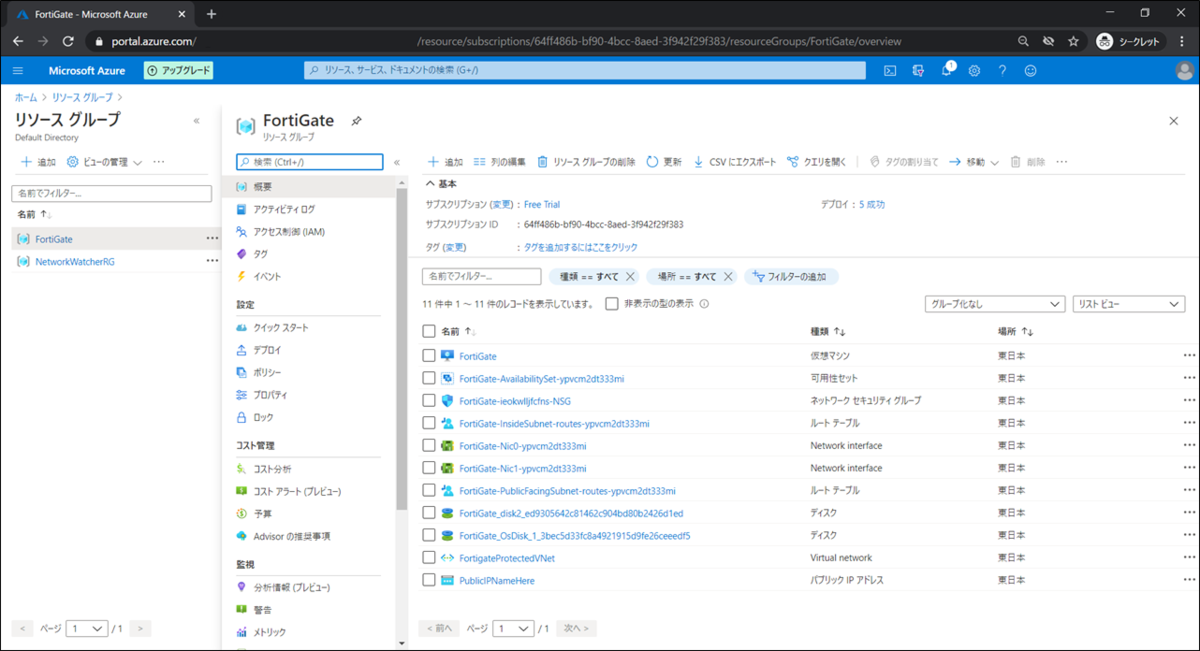Check the FortigateProtectedVNet row
This screenshot has width=1200, height=651.
(x=429, y=558)
